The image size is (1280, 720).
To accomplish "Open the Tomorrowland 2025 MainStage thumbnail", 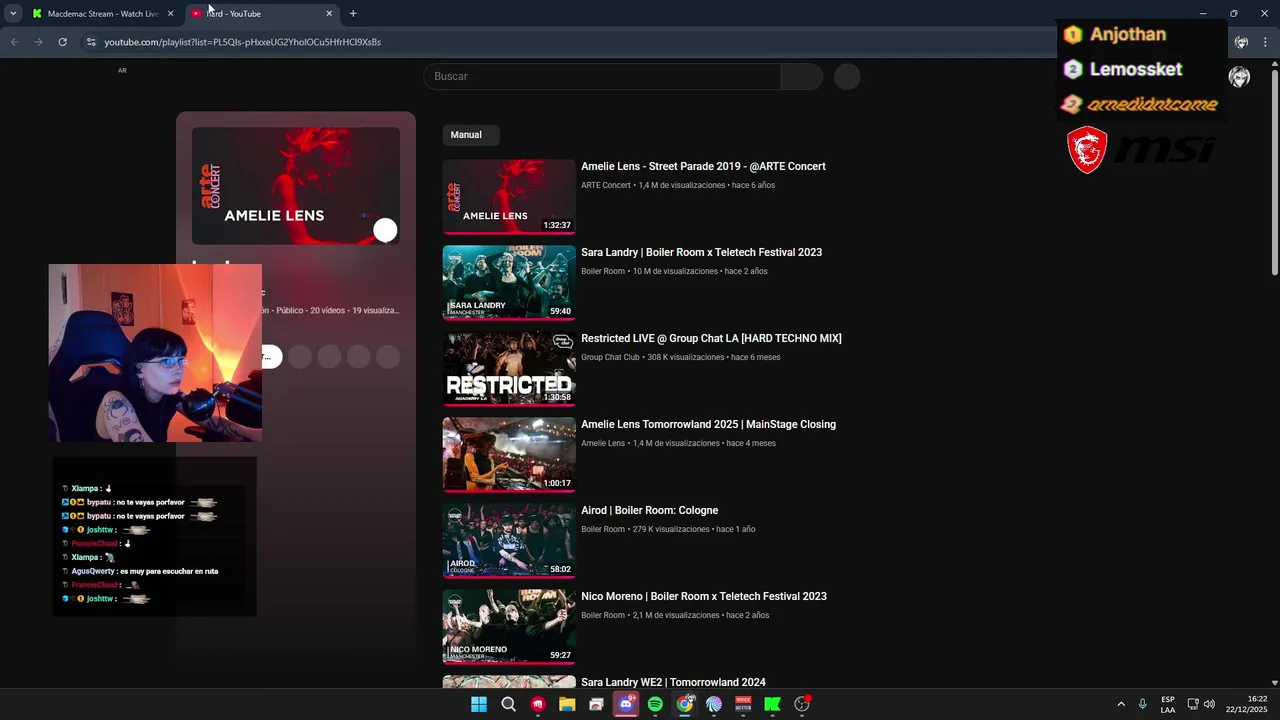I will (x=509, y=455).
